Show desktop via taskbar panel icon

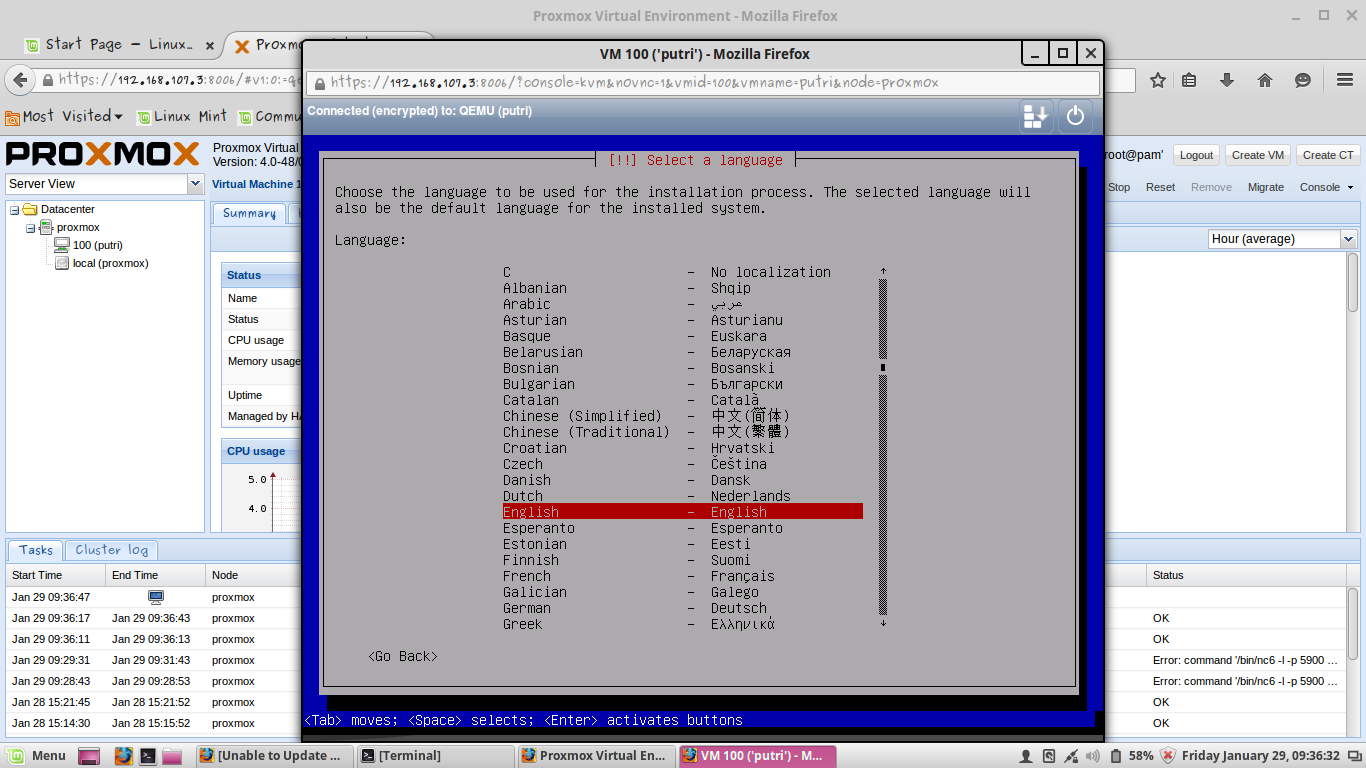point(89,756)
